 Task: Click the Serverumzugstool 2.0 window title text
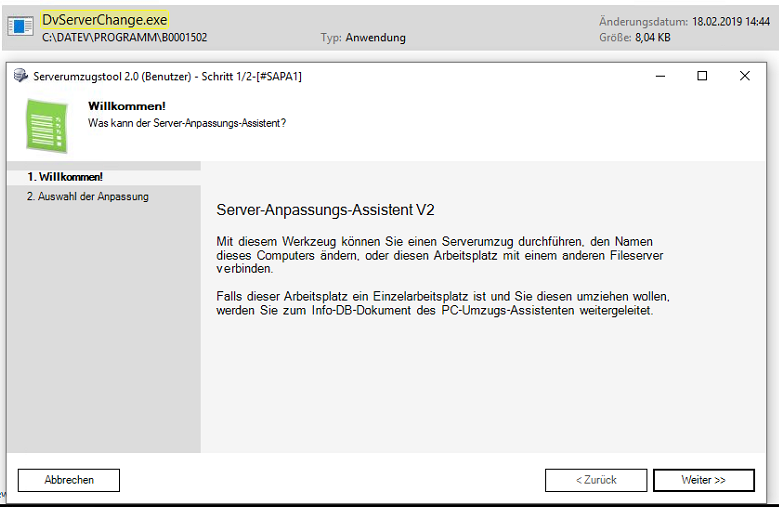167,76
